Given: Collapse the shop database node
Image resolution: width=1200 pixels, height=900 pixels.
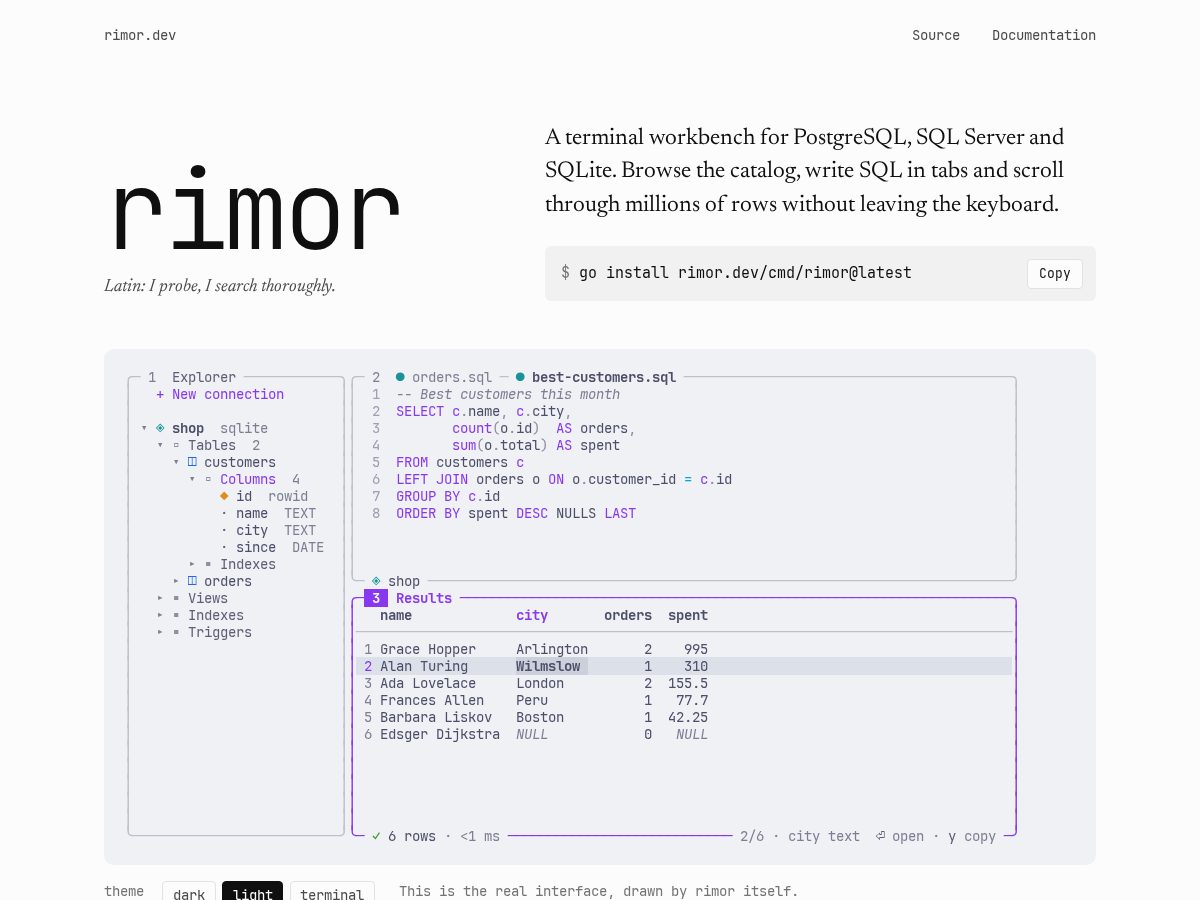Looking at the screenshot, I should (x=144, y=428).
